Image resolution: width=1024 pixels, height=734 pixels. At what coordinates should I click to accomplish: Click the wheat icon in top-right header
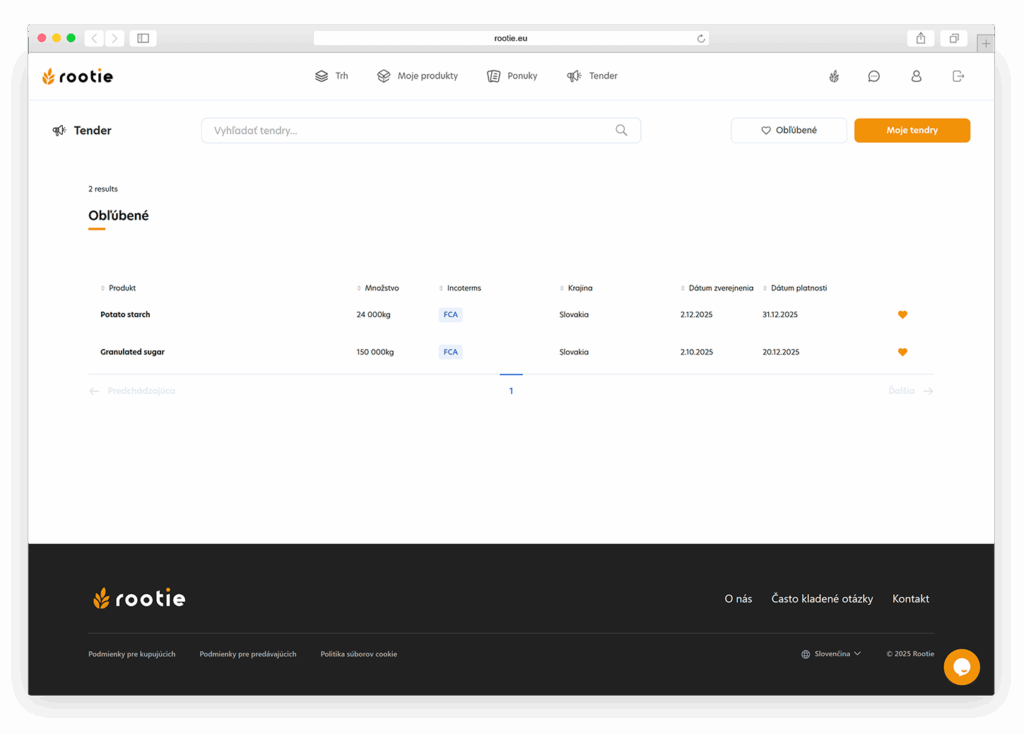(x=834, y=76)
